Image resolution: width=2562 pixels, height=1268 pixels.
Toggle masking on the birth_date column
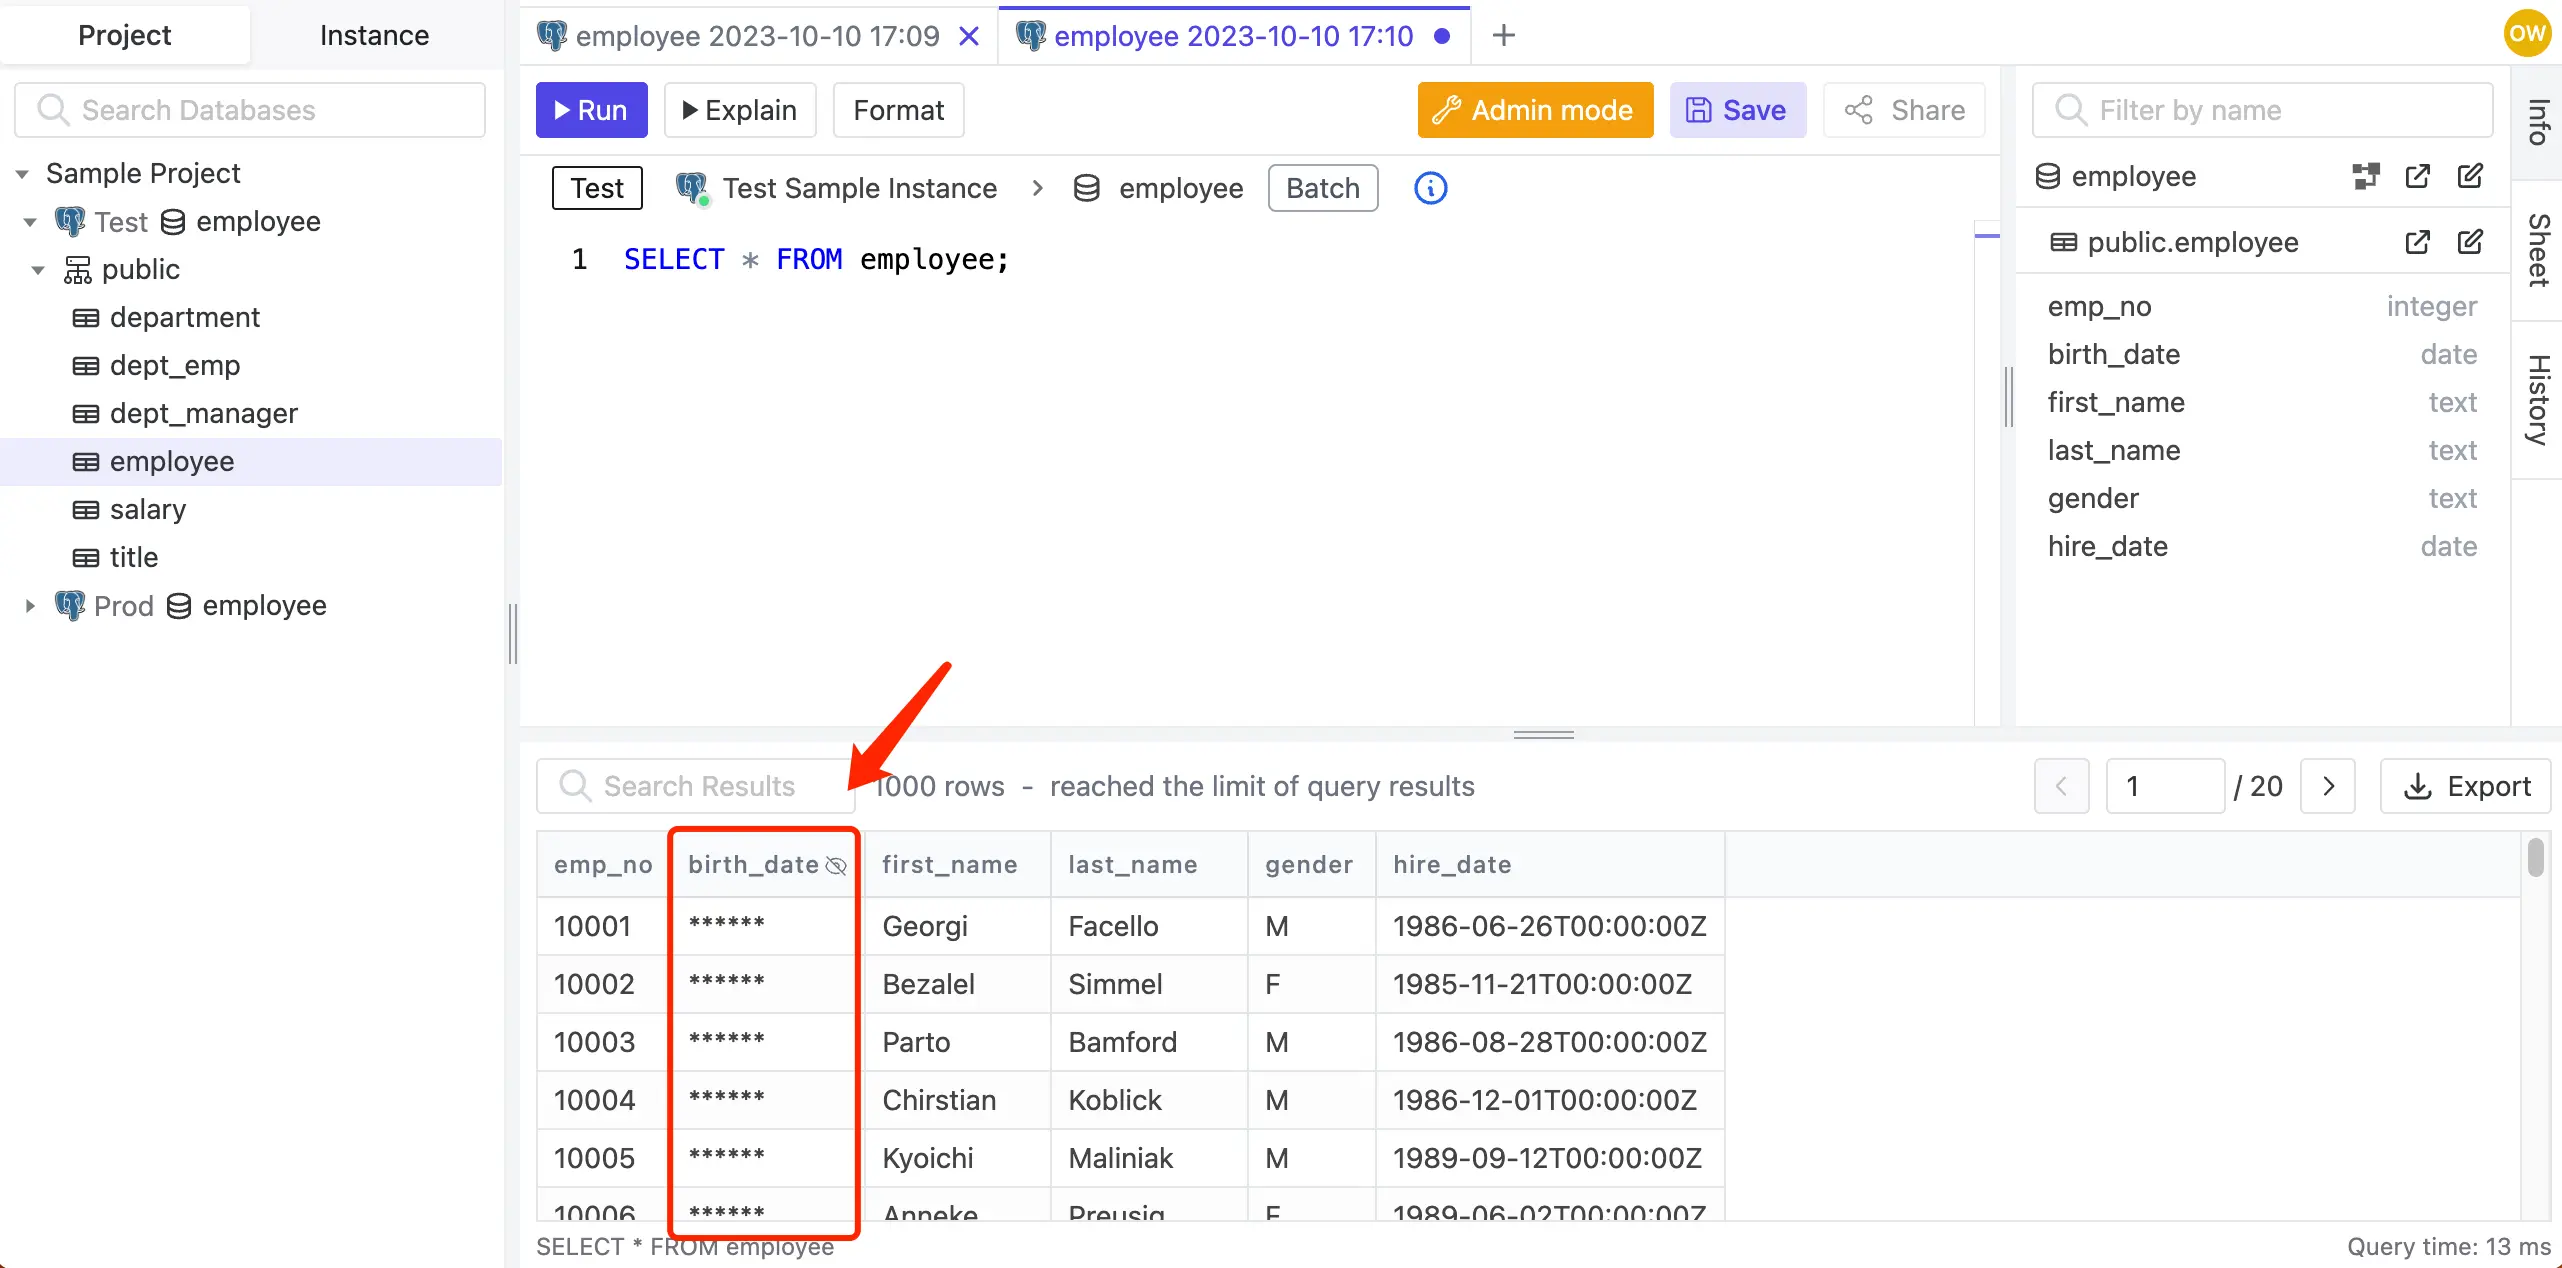(836, 866)
